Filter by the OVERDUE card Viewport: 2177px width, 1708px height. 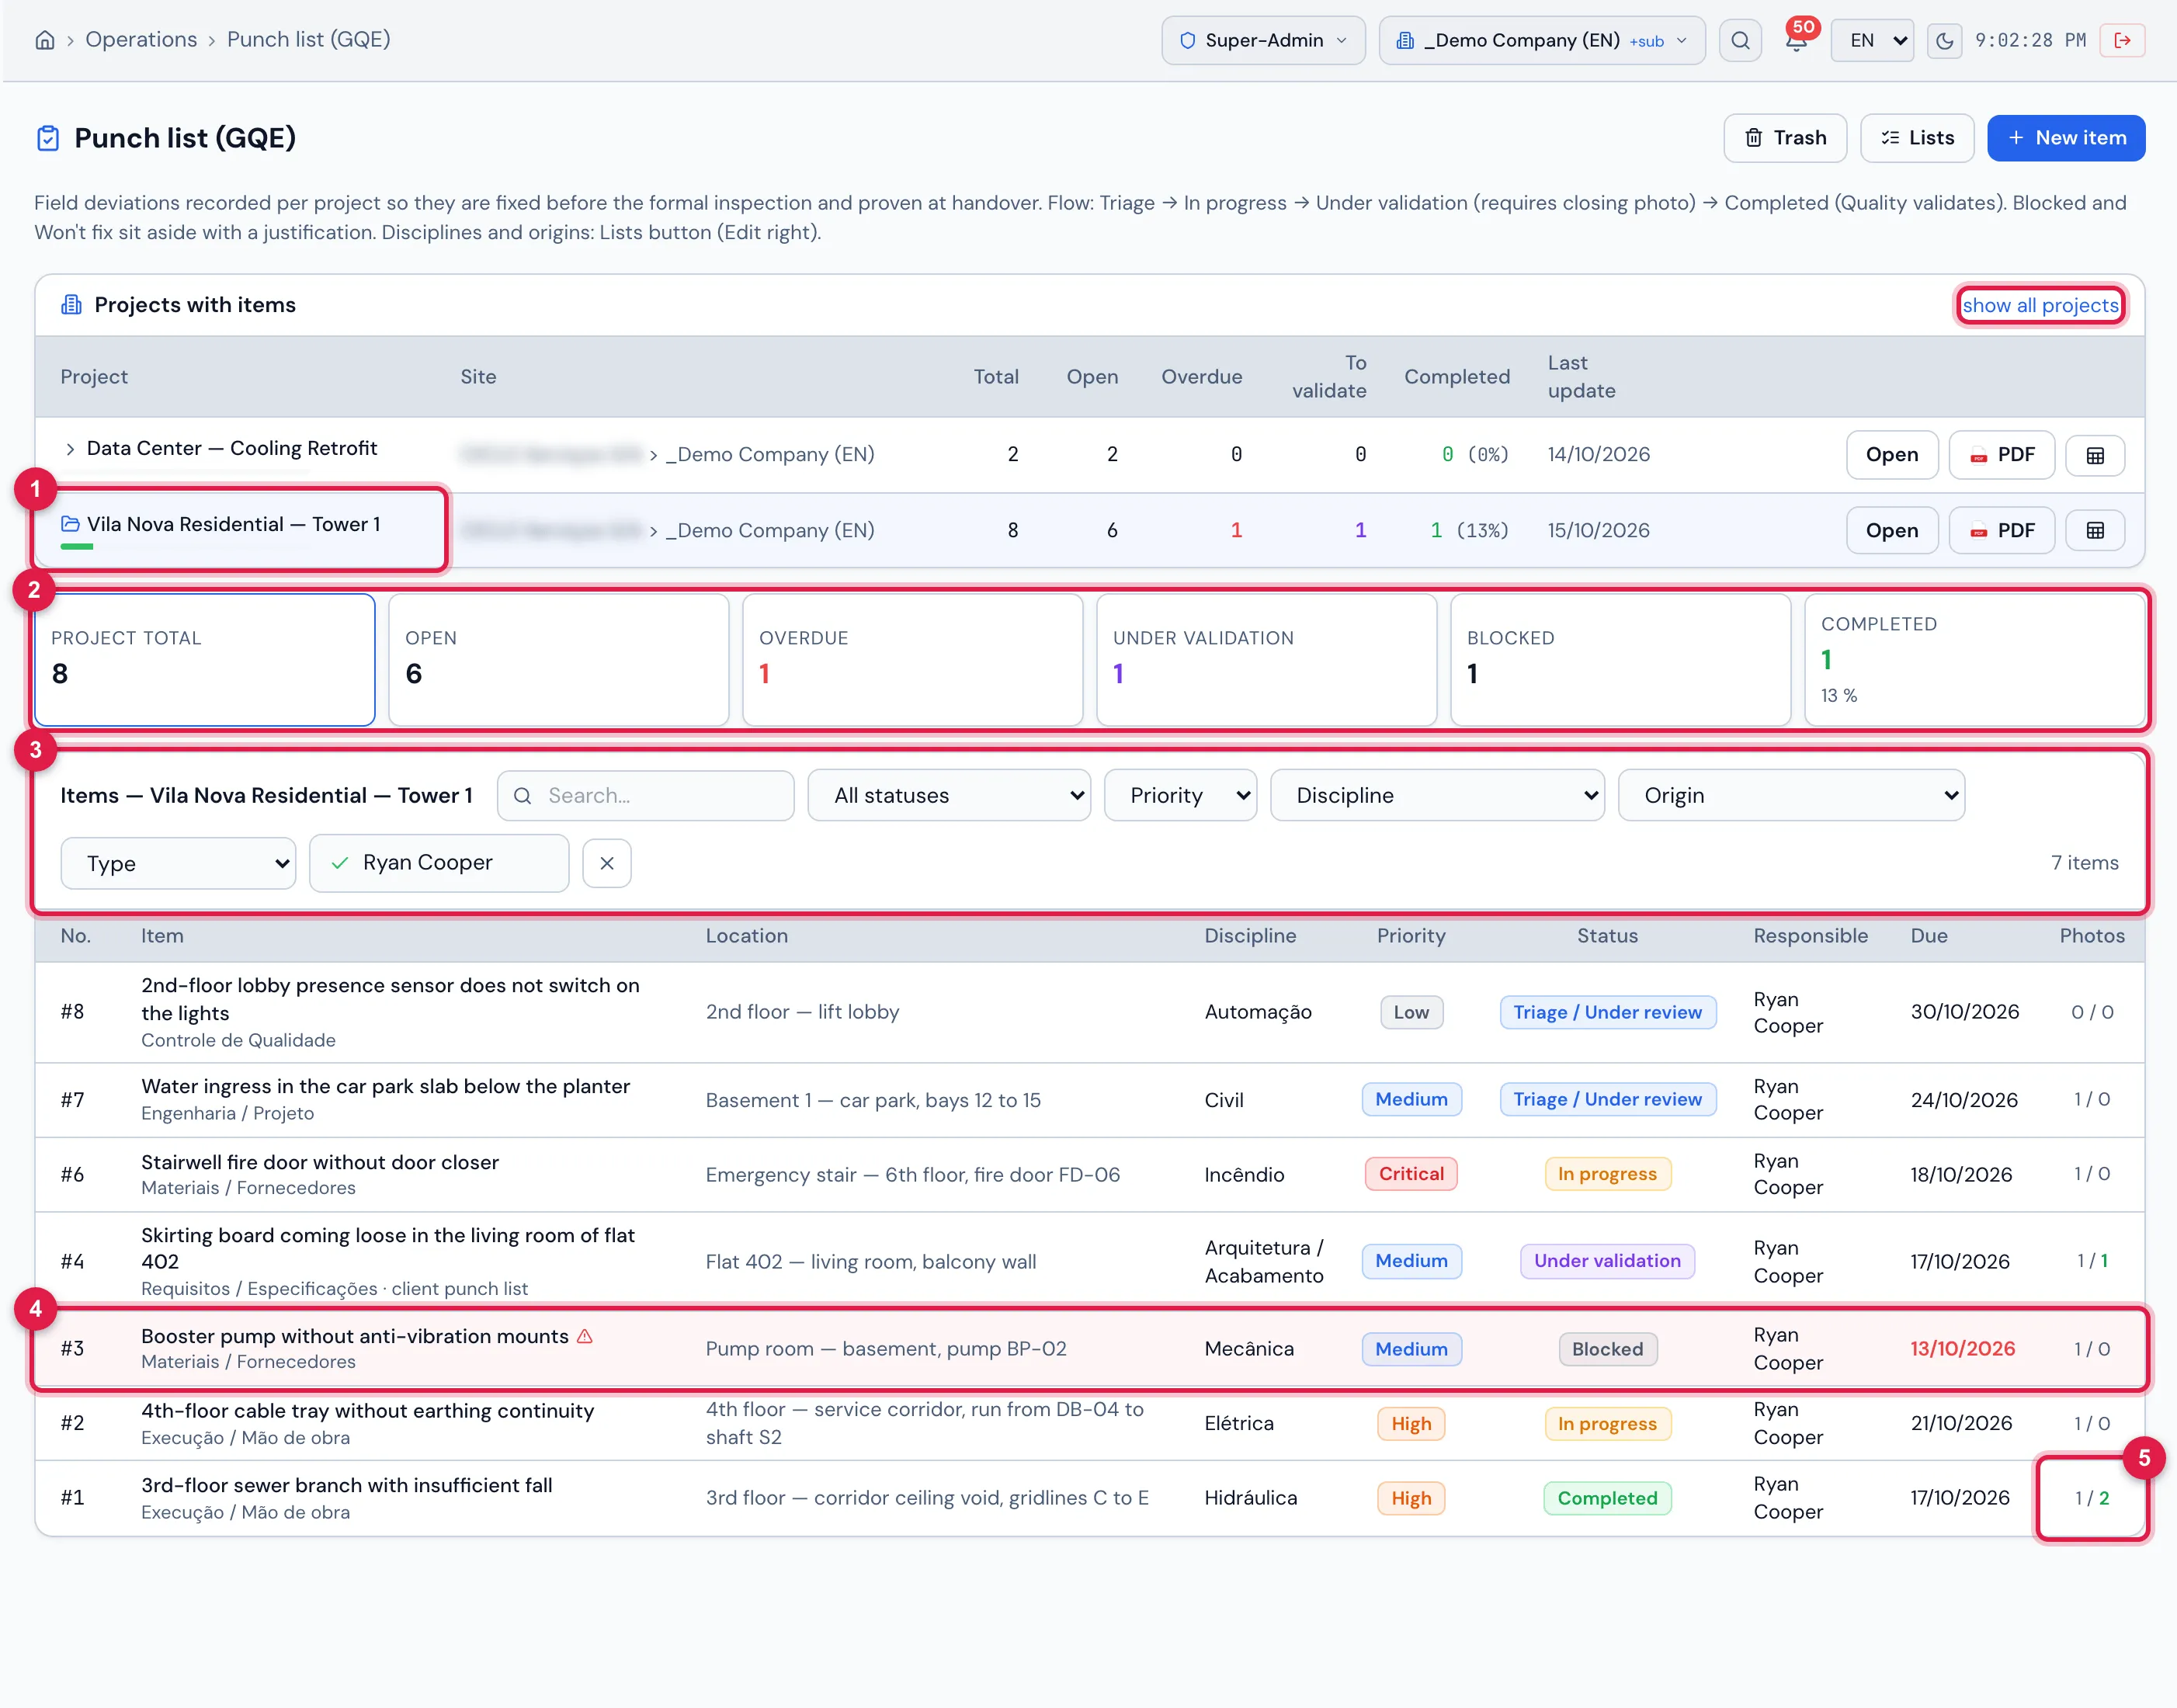(913, 660)
